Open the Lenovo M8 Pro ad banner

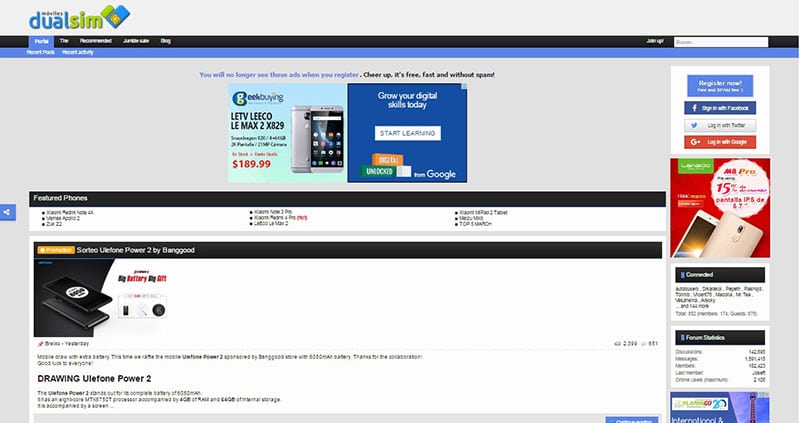720,208
